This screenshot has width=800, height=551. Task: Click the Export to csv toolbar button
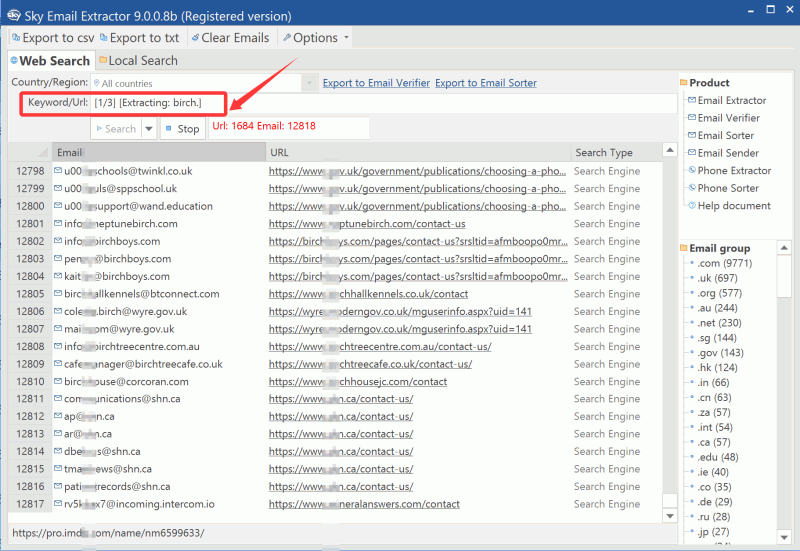pyautogui.click(x=53, y=38)
